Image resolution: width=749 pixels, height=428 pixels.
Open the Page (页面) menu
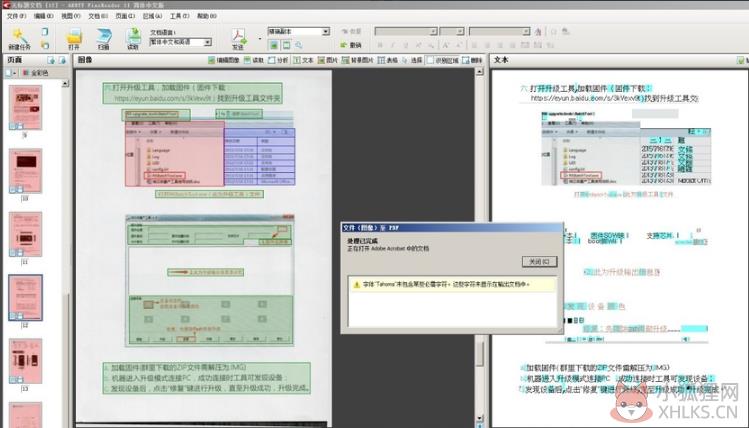pos(125,16)
